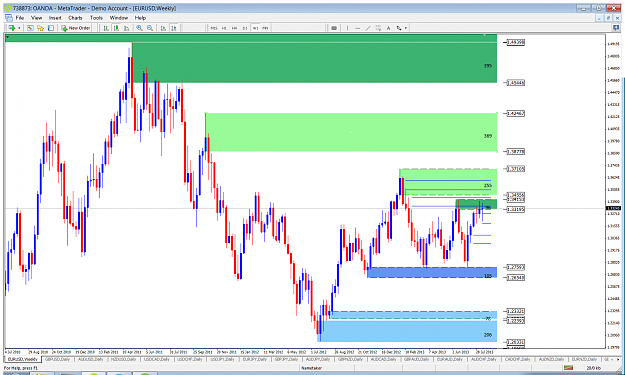Click the New Order button
This screenshot has height=375, width=625.
point(76,28)
